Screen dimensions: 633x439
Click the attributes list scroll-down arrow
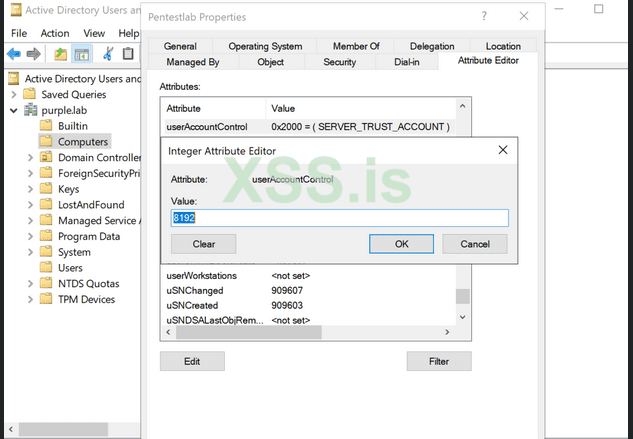(x=463, y=317)
